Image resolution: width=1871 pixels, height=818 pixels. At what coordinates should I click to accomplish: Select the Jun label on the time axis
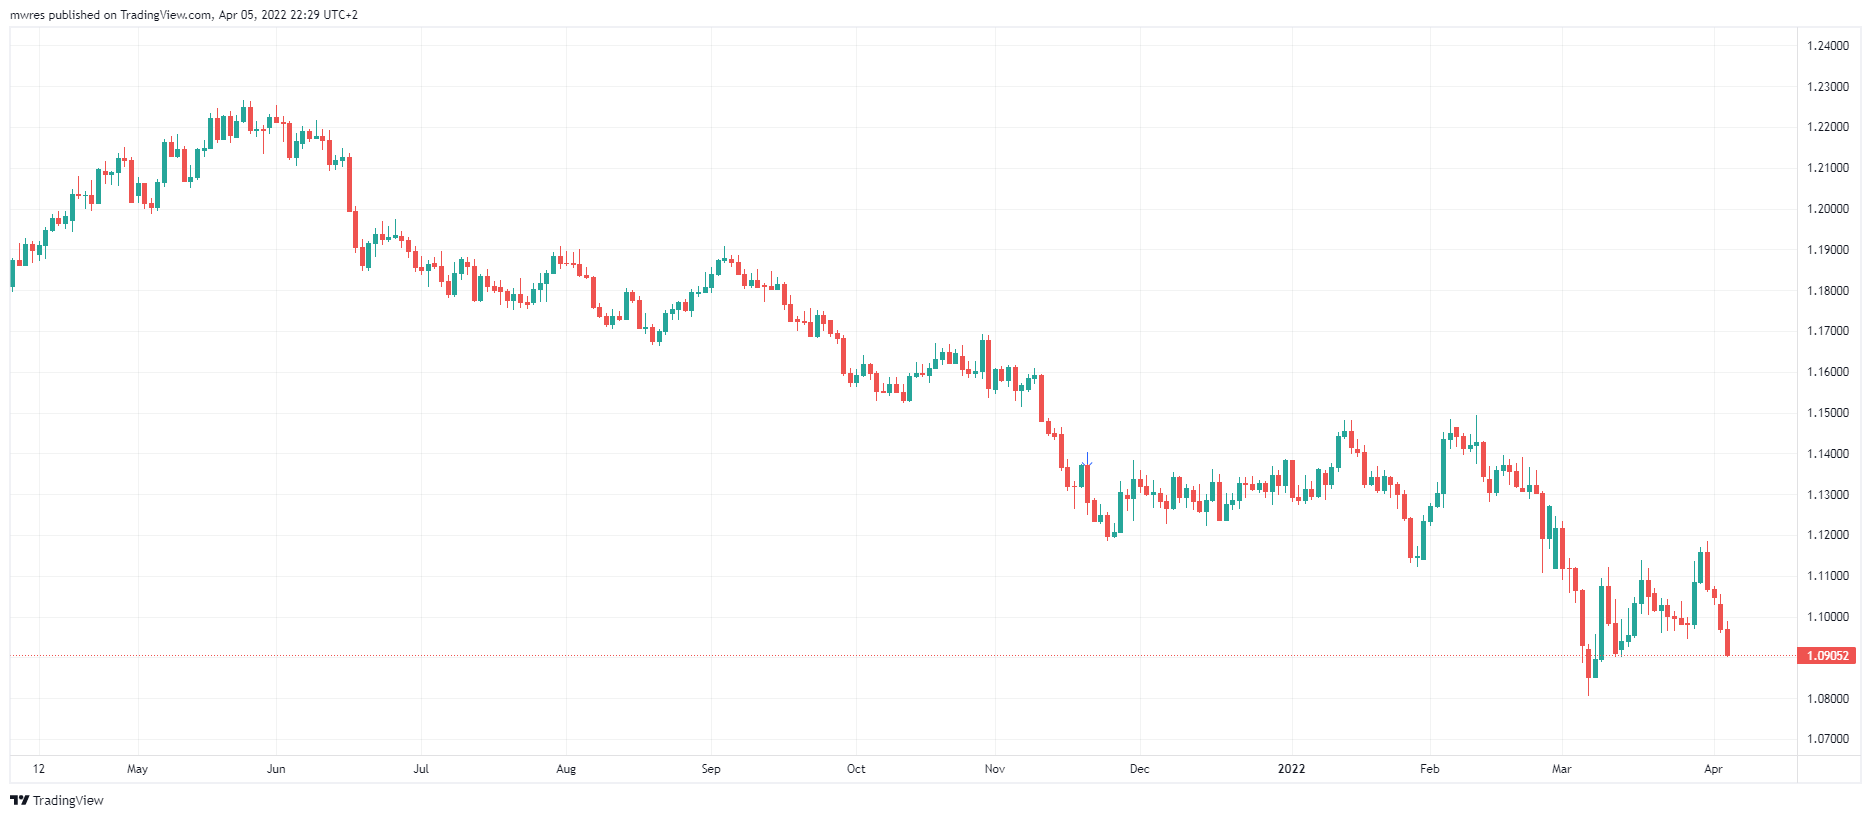276,769
